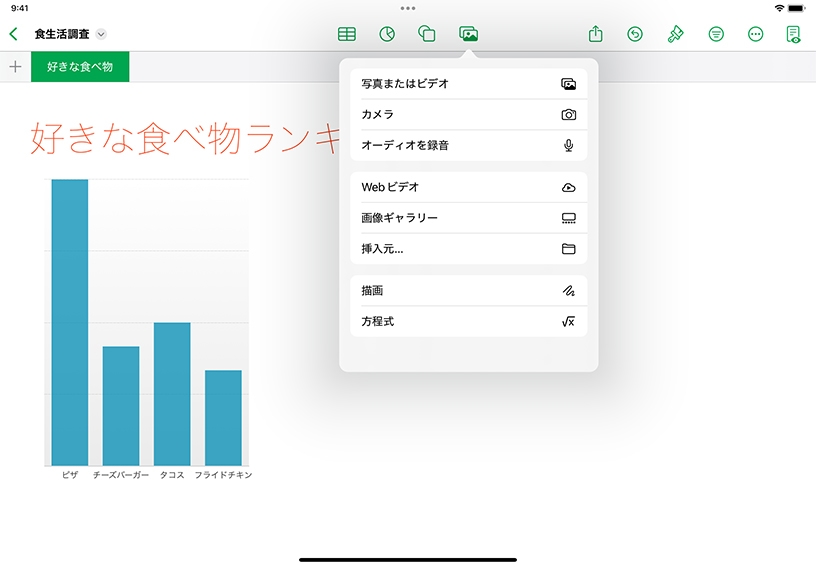
Task: Select オーディオを録音 menu option
Action: (x=468, y=146)
